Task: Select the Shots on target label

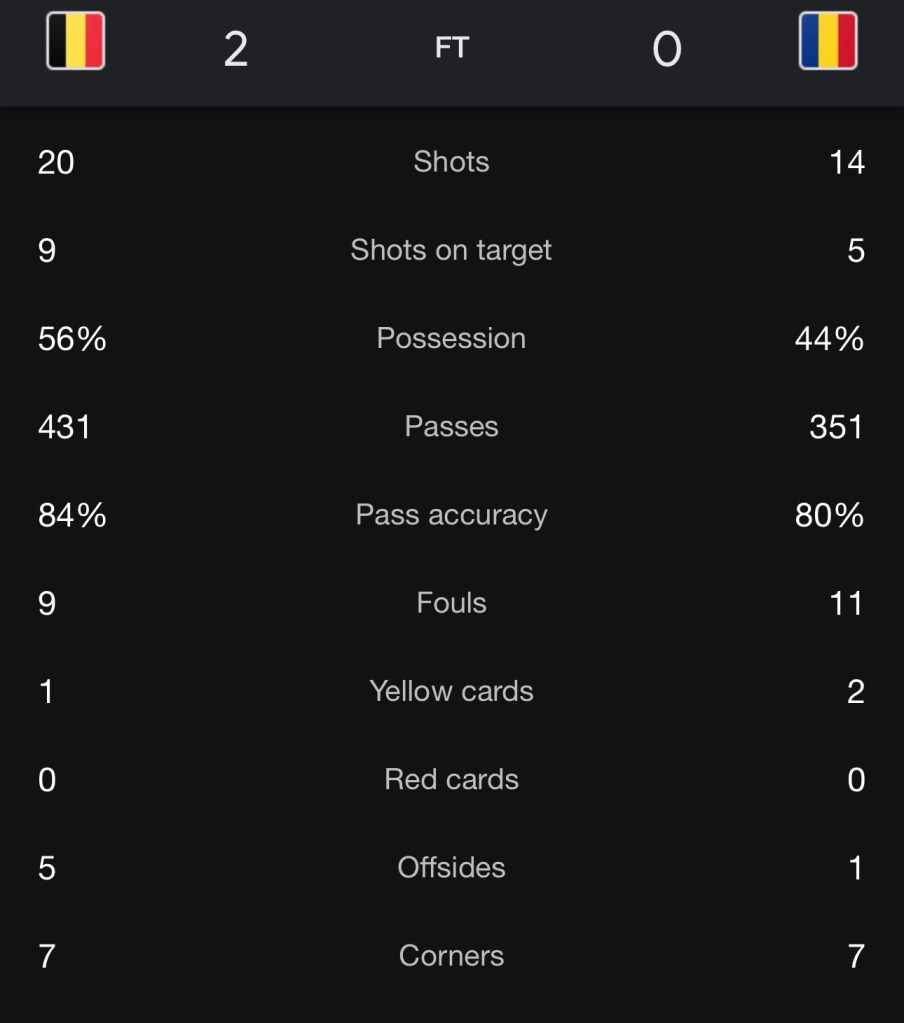Action: click(451, 250)
